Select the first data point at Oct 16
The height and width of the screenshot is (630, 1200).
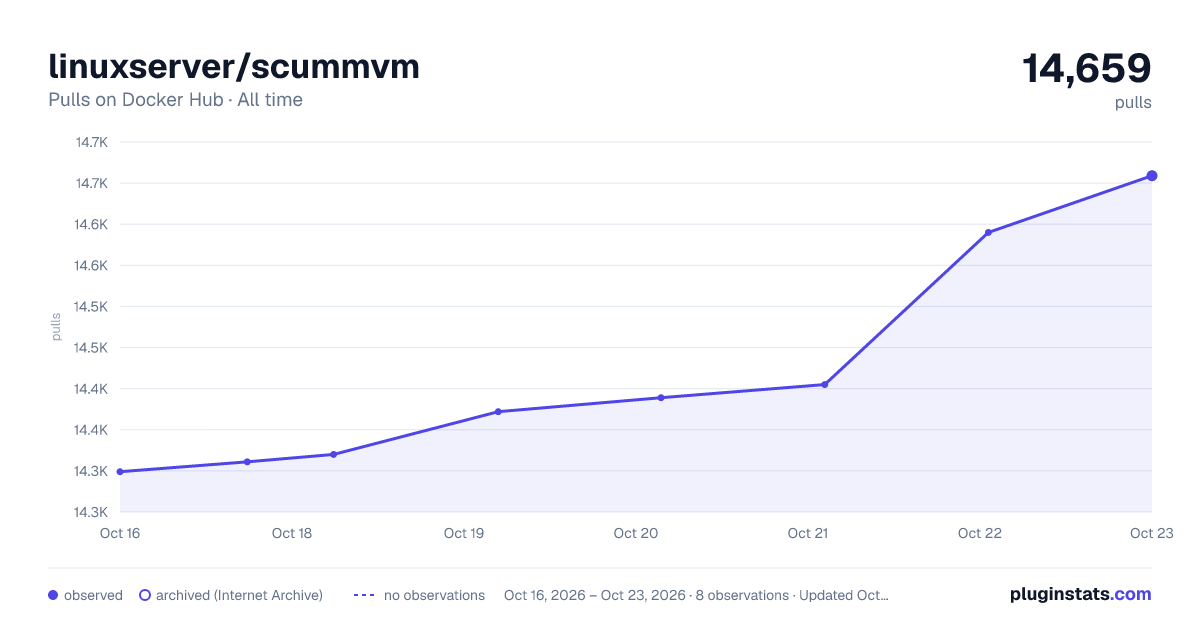click(x=120, y=471)
